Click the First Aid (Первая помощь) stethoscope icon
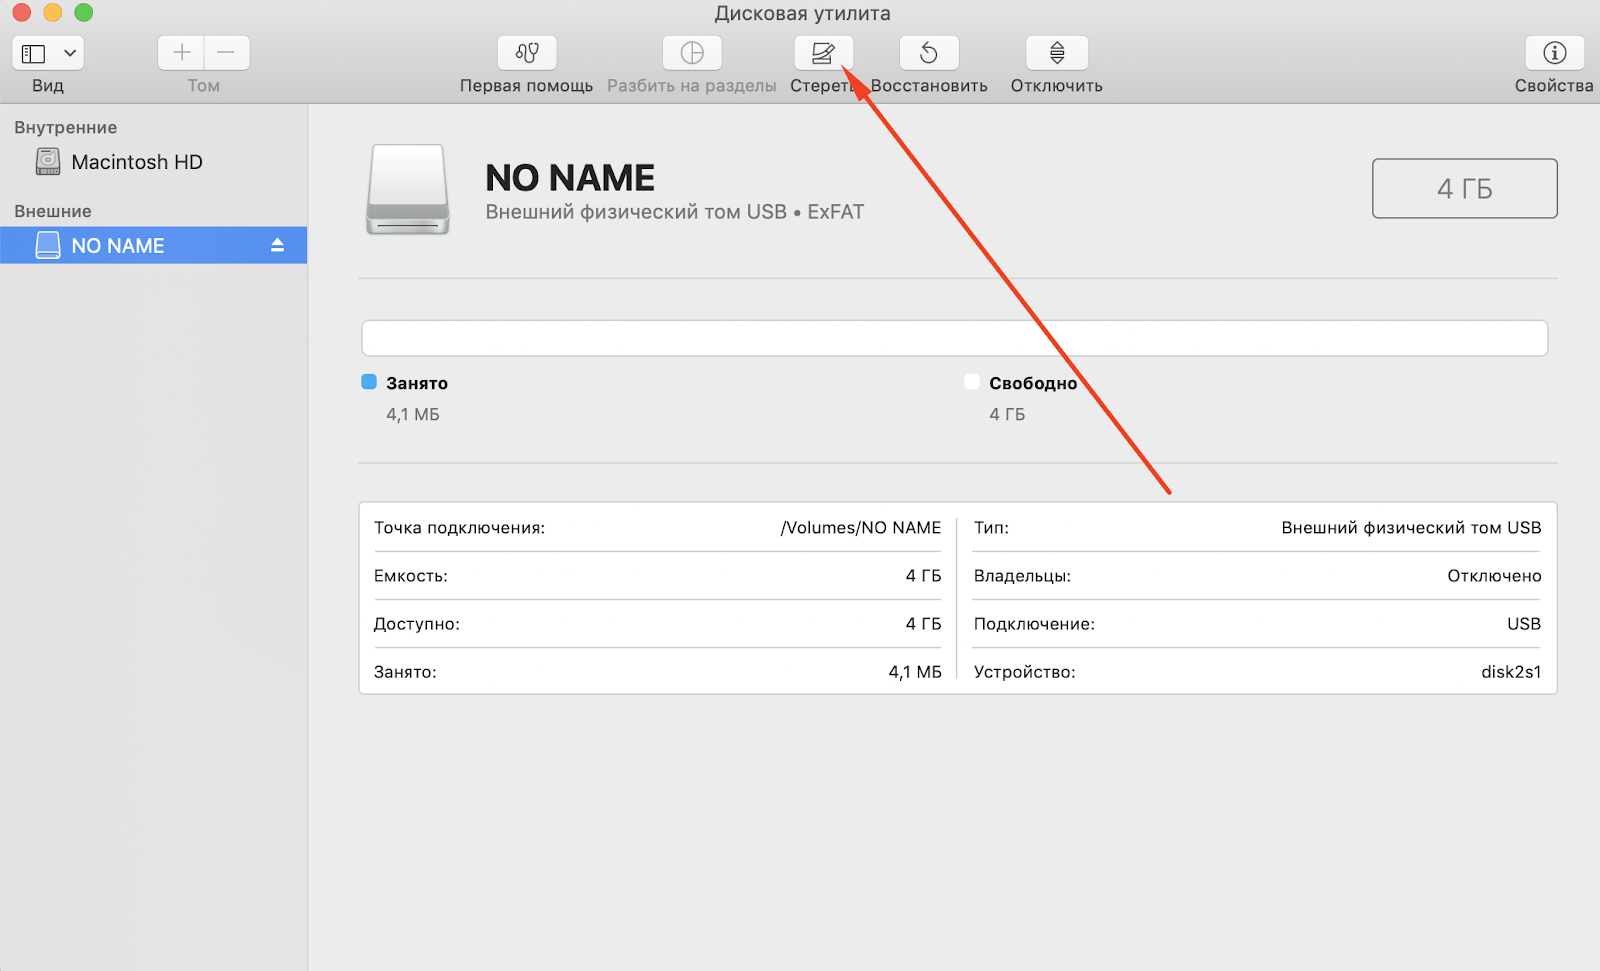 527,53
